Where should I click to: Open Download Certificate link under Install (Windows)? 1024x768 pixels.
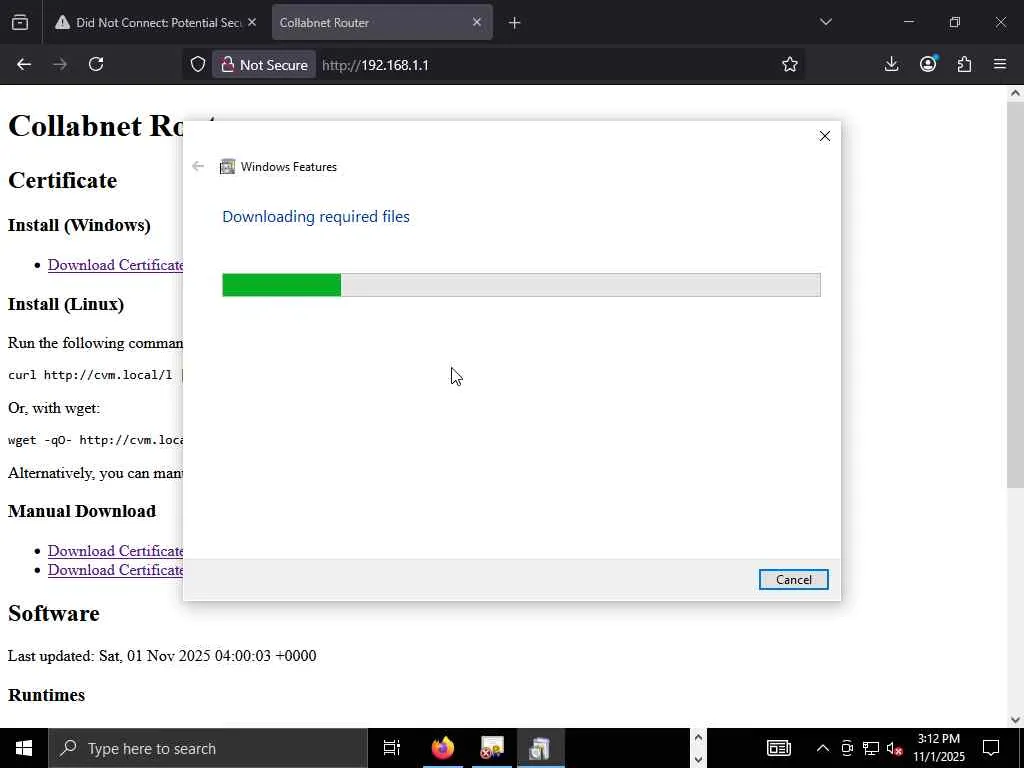click(116, 264)
